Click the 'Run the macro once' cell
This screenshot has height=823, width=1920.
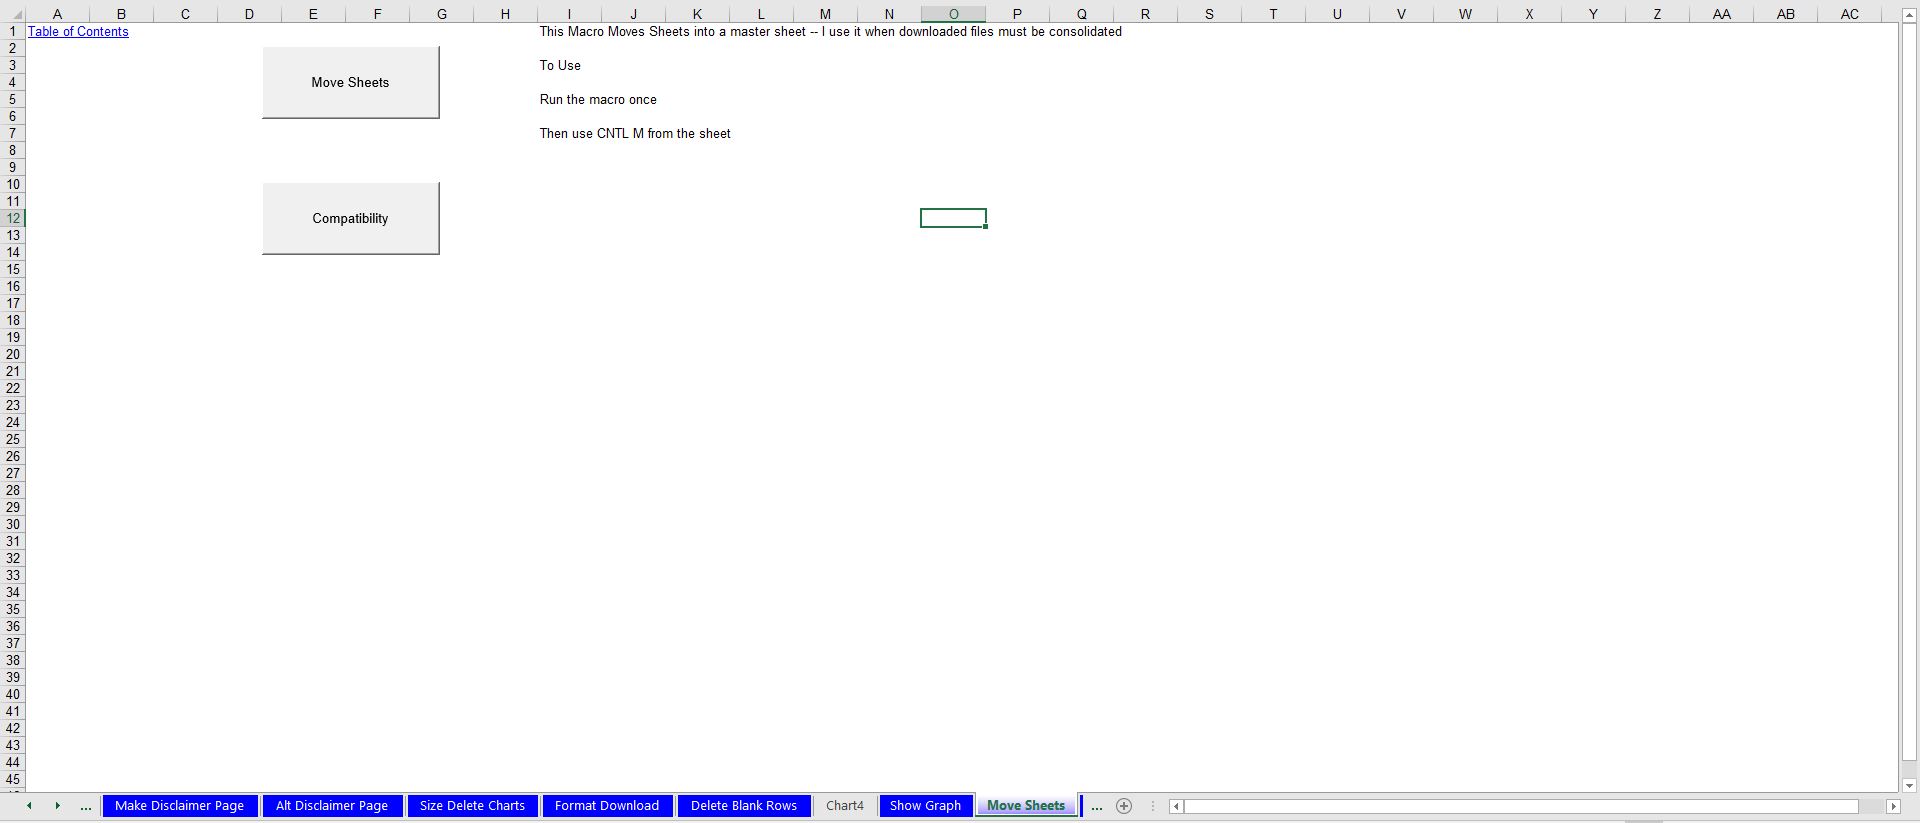click(x=598, y=100)
